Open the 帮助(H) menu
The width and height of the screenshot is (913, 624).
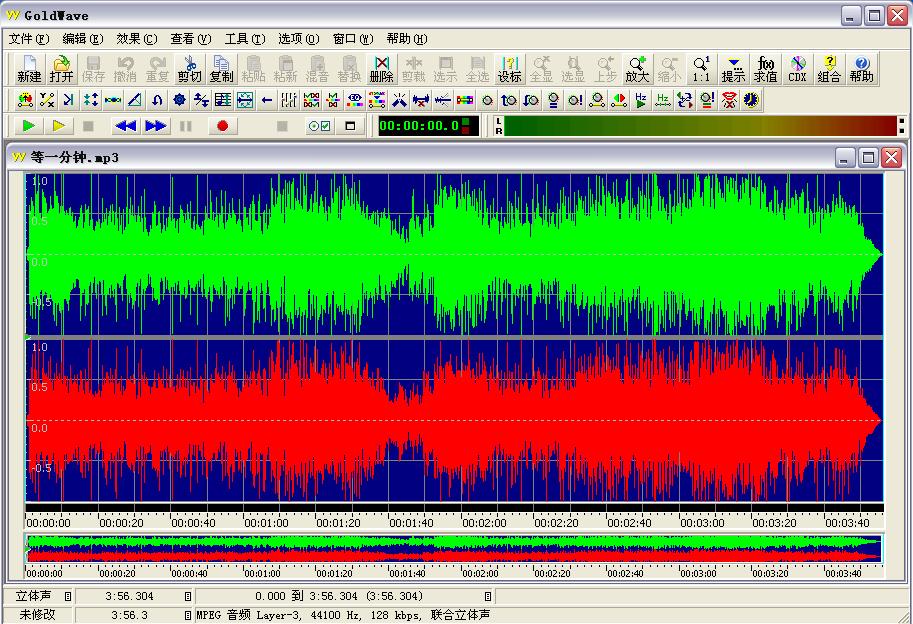tap(406, 39)
